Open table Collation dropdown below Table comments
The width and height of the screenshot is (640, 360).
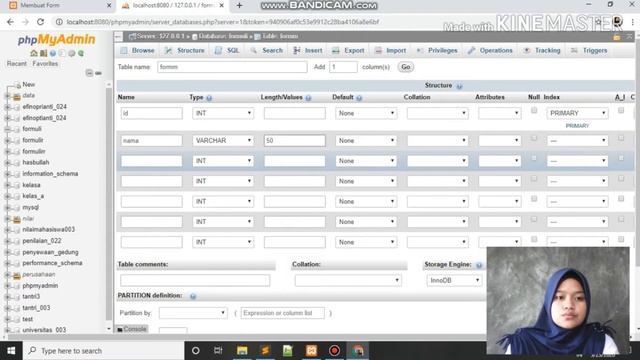pos(348,280)
